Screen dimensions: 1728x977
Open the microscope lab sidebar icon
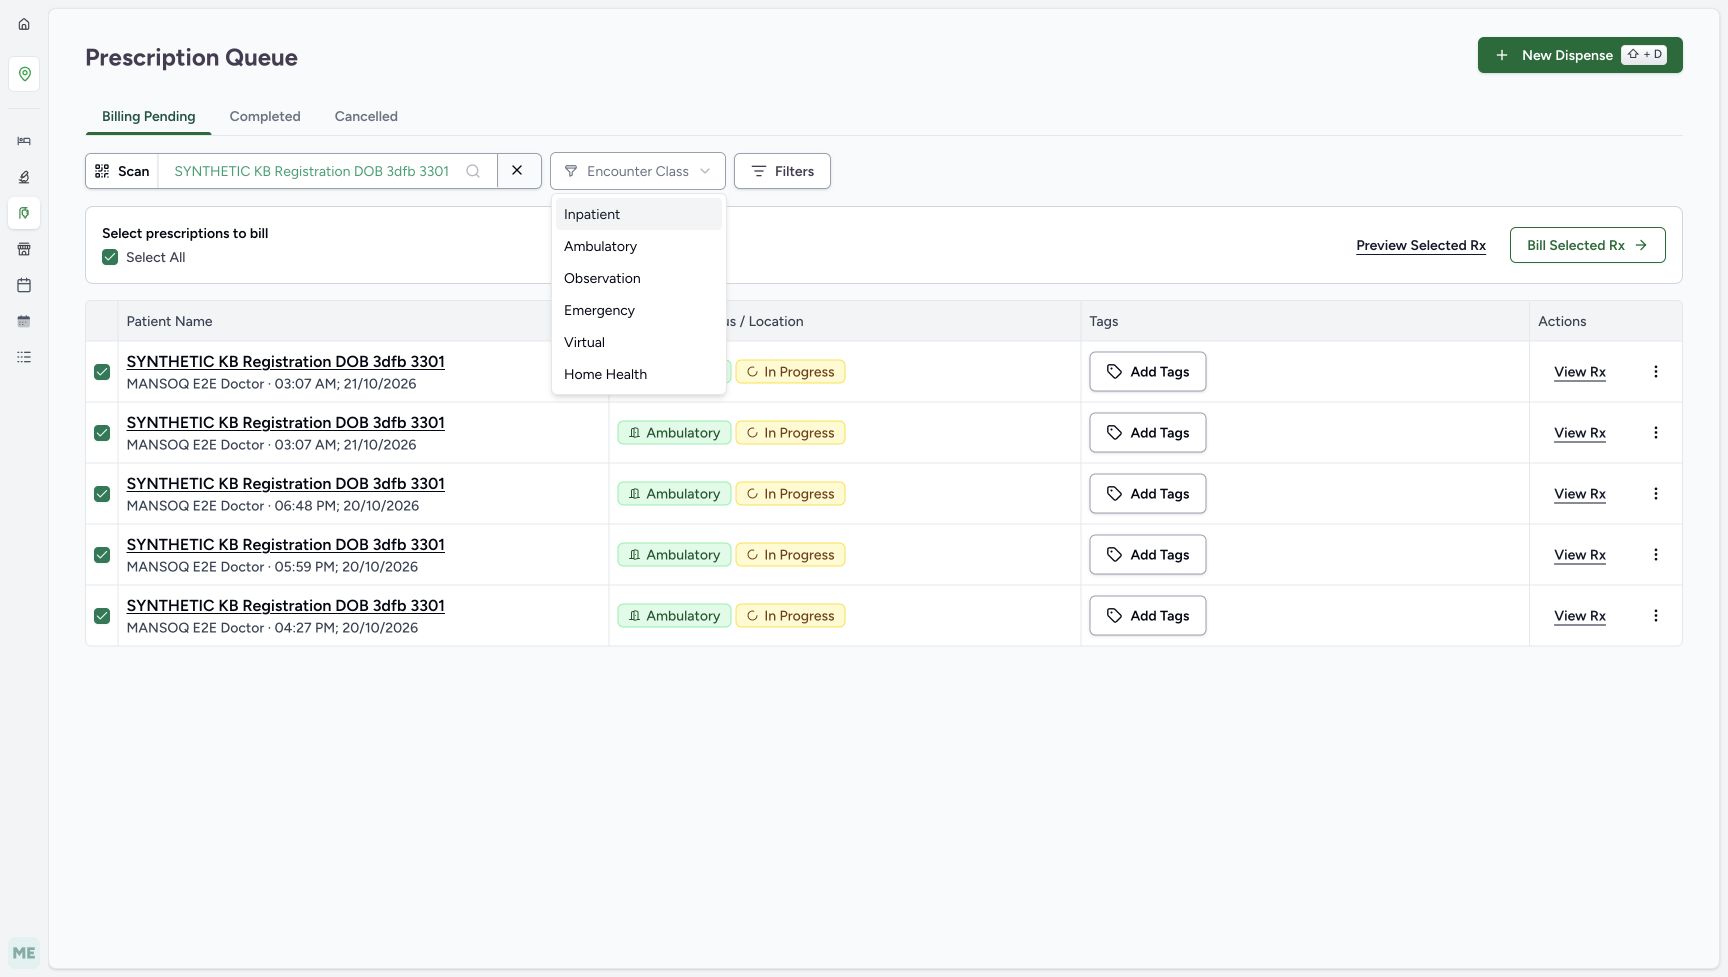[24, 177]
